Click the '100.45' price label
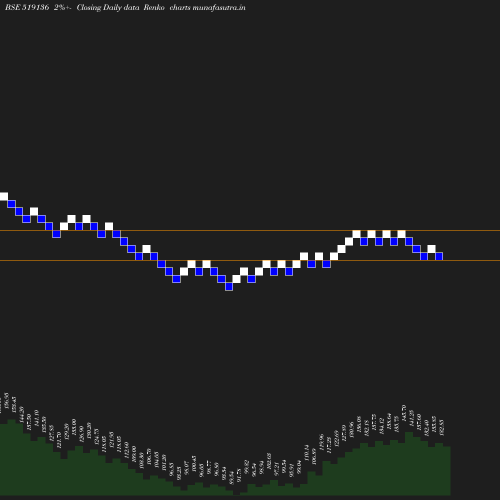Image resolution: width=500 pixels, height=500 pixels. point(194,464)
